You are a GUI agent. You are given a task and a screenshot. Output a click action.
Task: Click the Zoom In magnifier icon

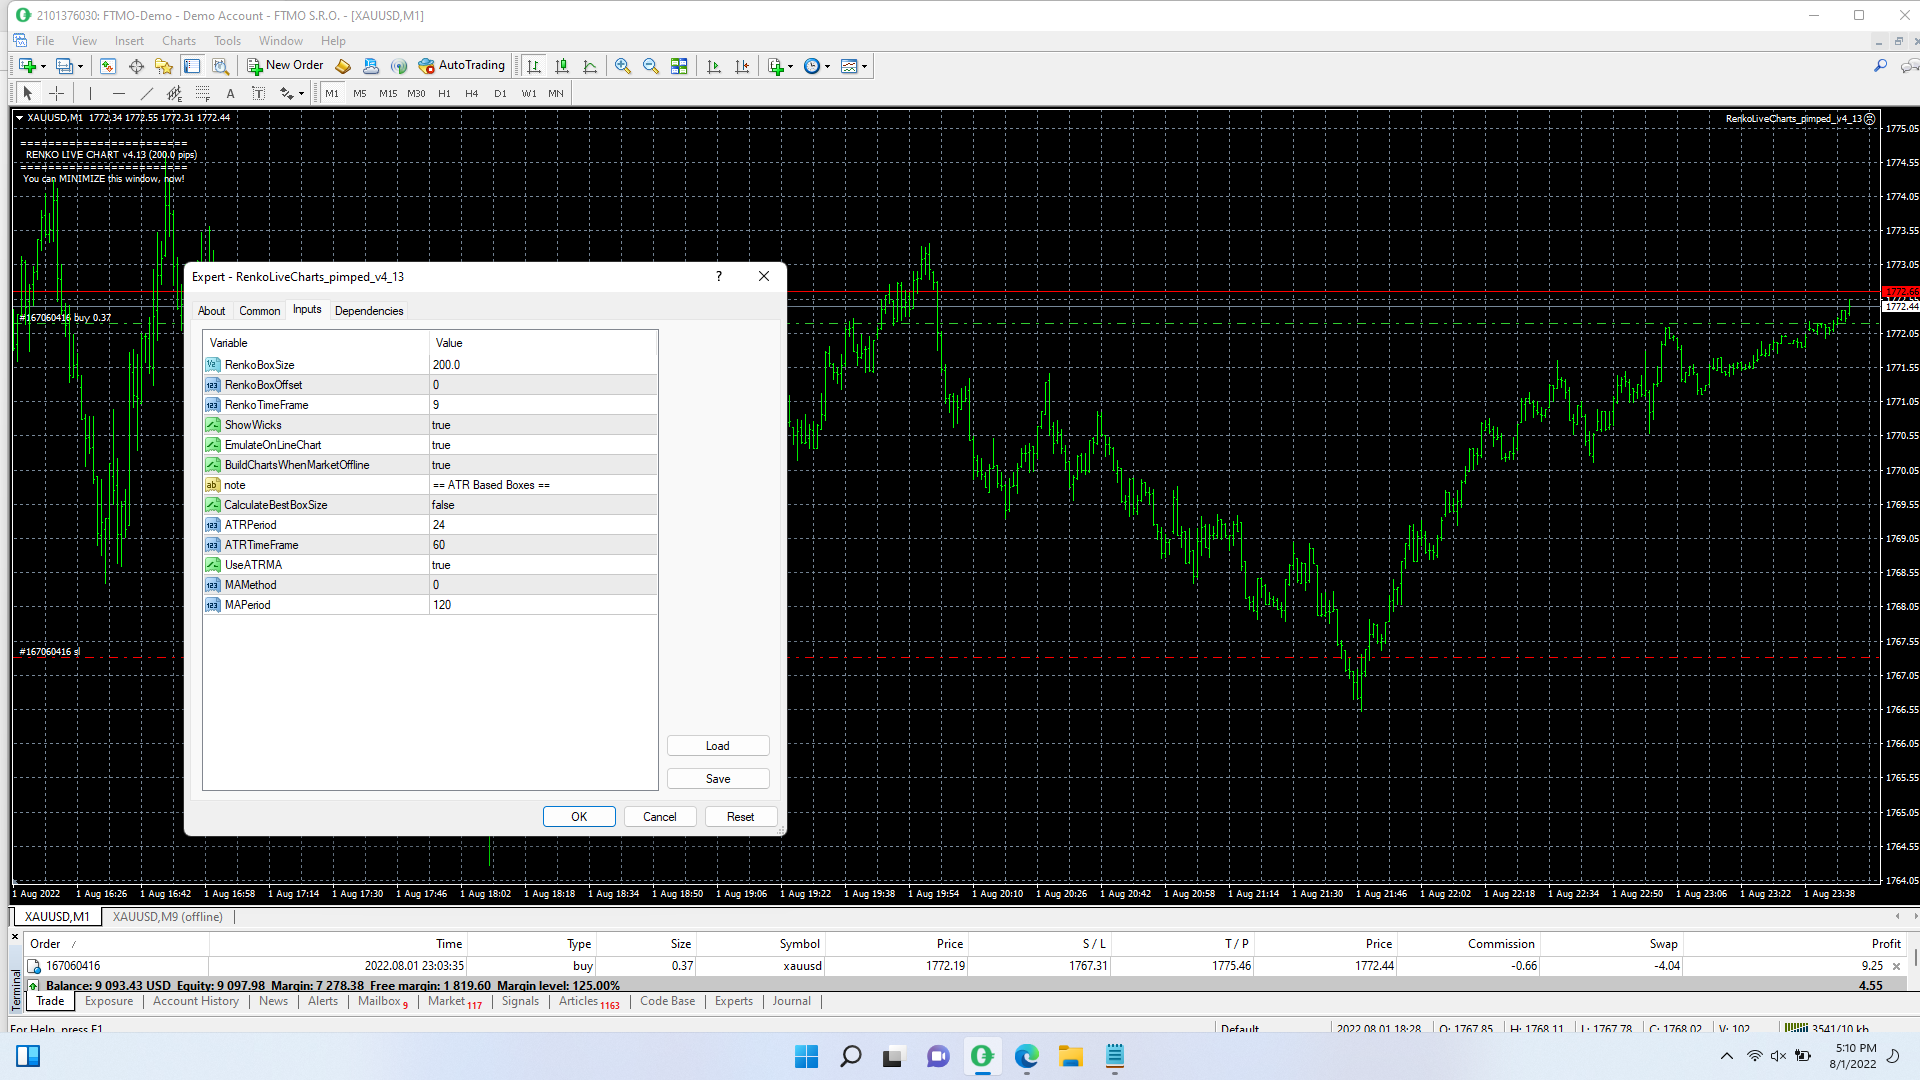[623, 66]
